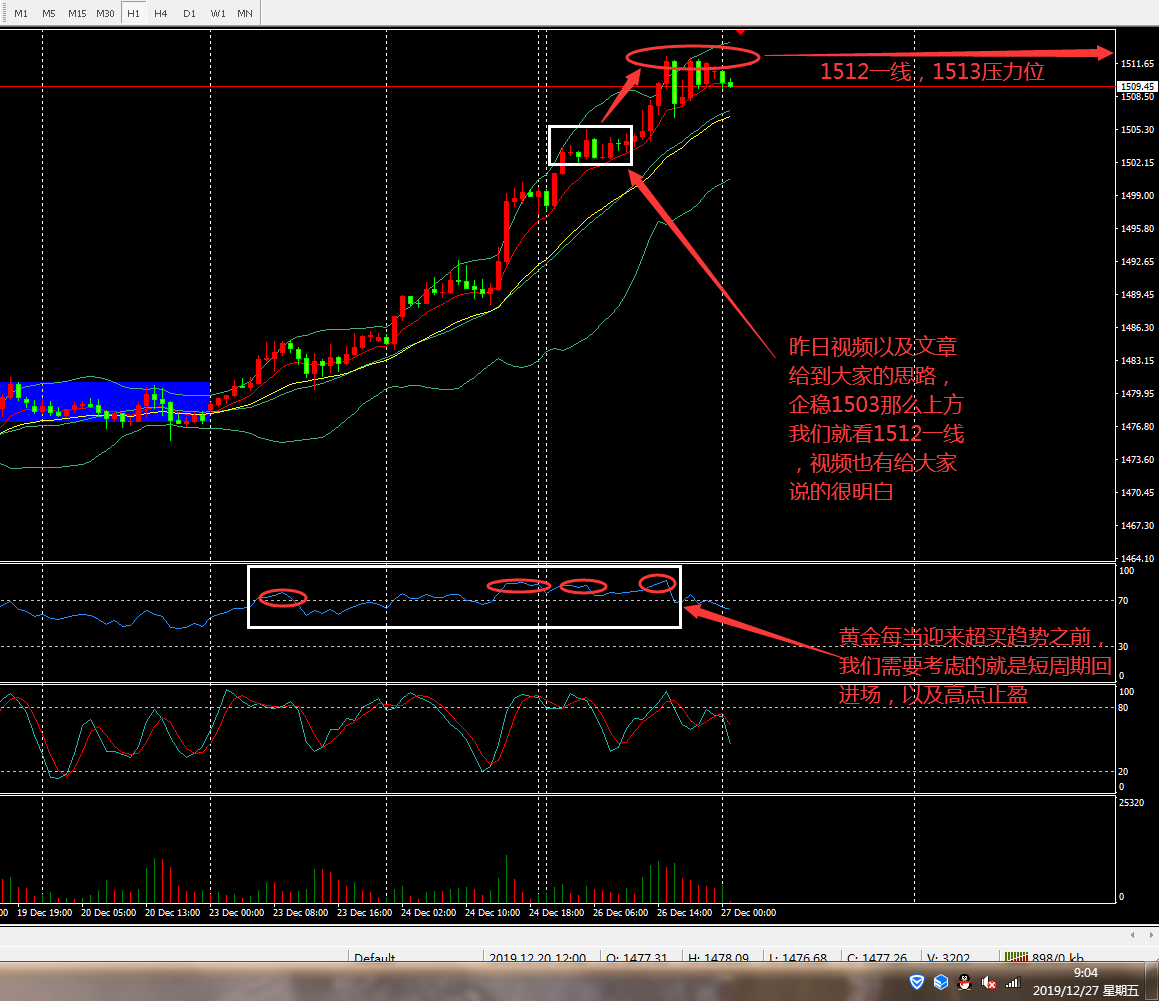Click the 1464.10 price axis label
Image resolution: width=1159 pixels, height=1001 pixels.
click(1137, 558)
